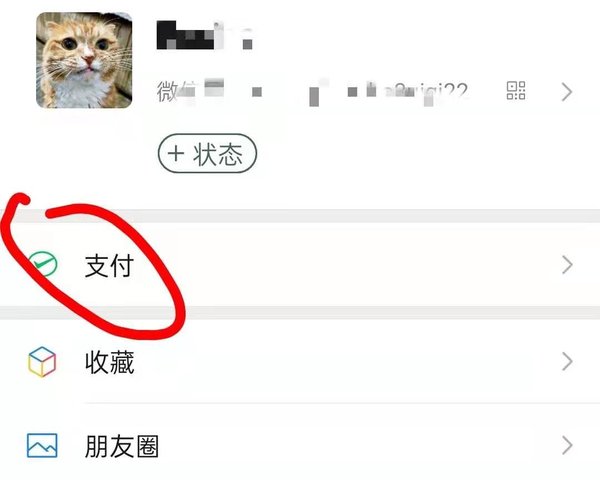
Task: Expand the 朋友圈 row chevron
Action: pos(567,446)
